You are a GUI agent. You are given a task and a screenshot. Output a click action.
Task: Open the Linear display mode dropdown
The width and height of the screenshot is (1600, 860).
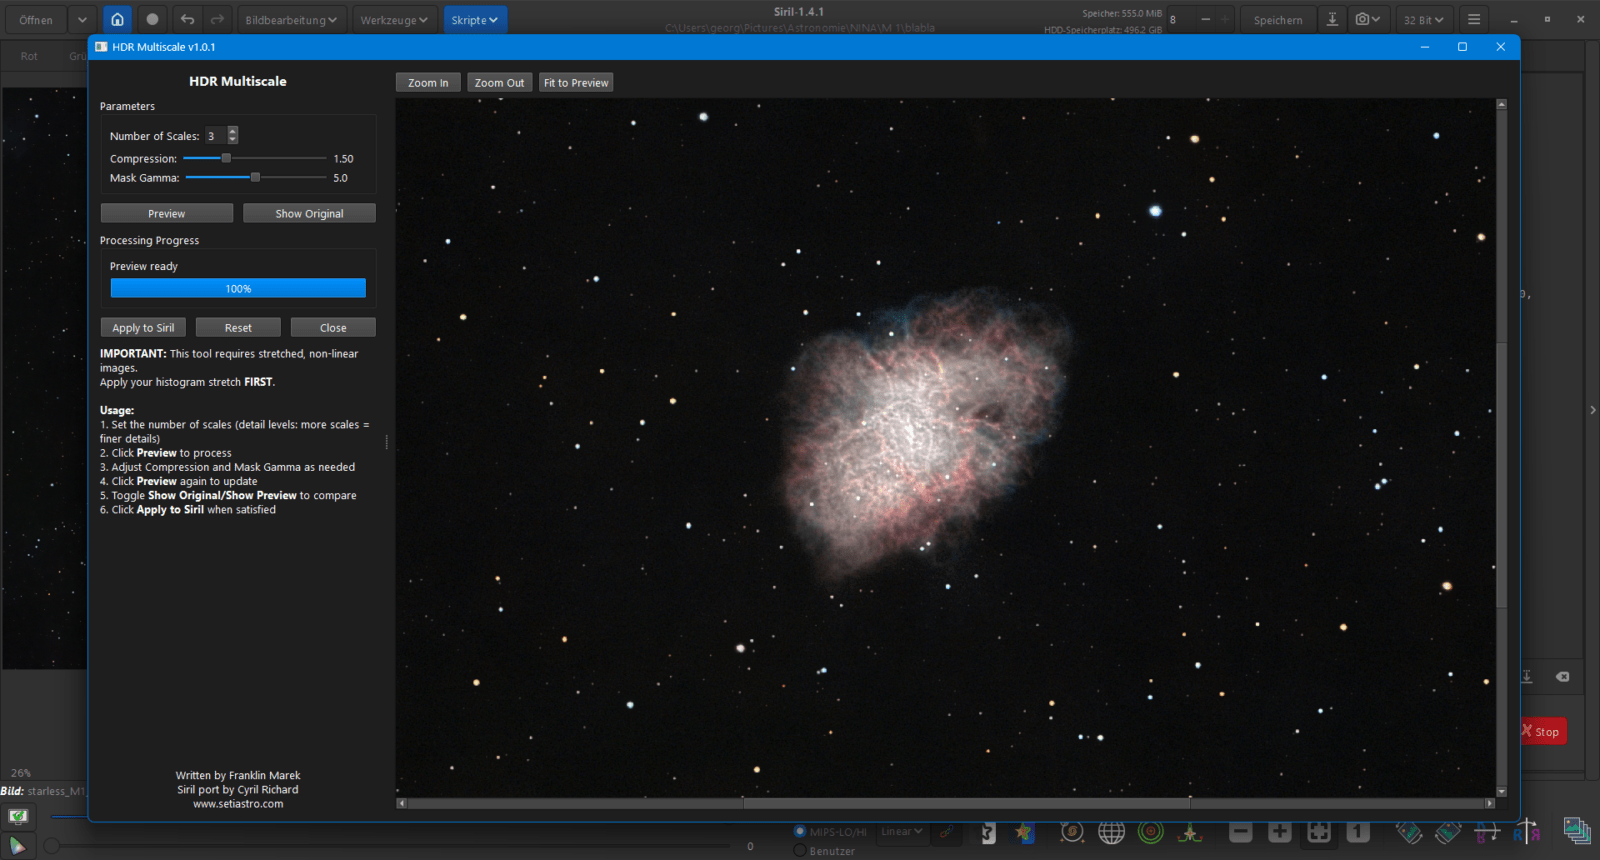click(901, 831)
